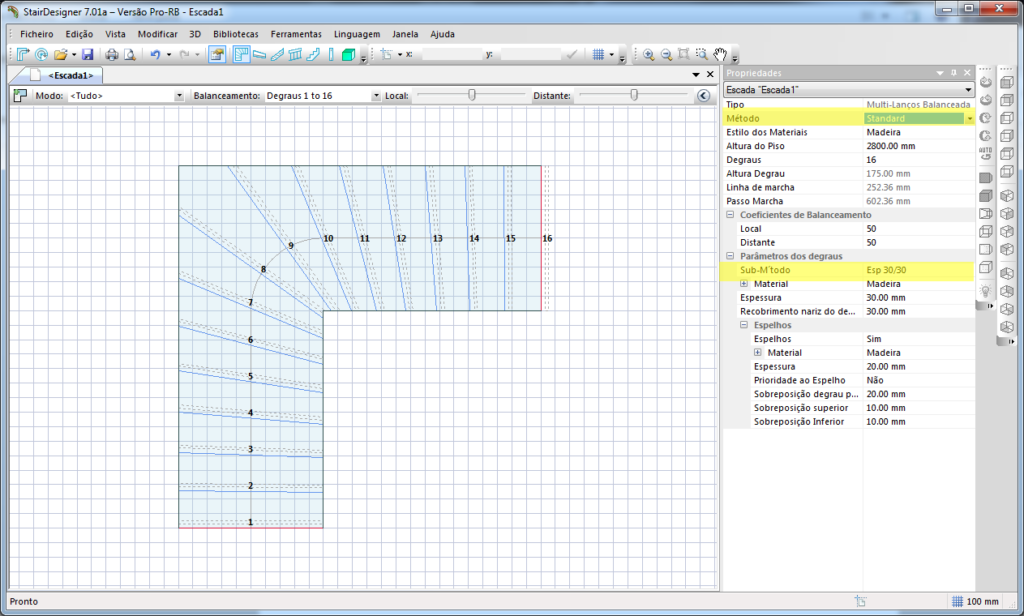Click the green 3D cube view icon
This screenshot has width=1024, height=616.
[x=348, y=54]
